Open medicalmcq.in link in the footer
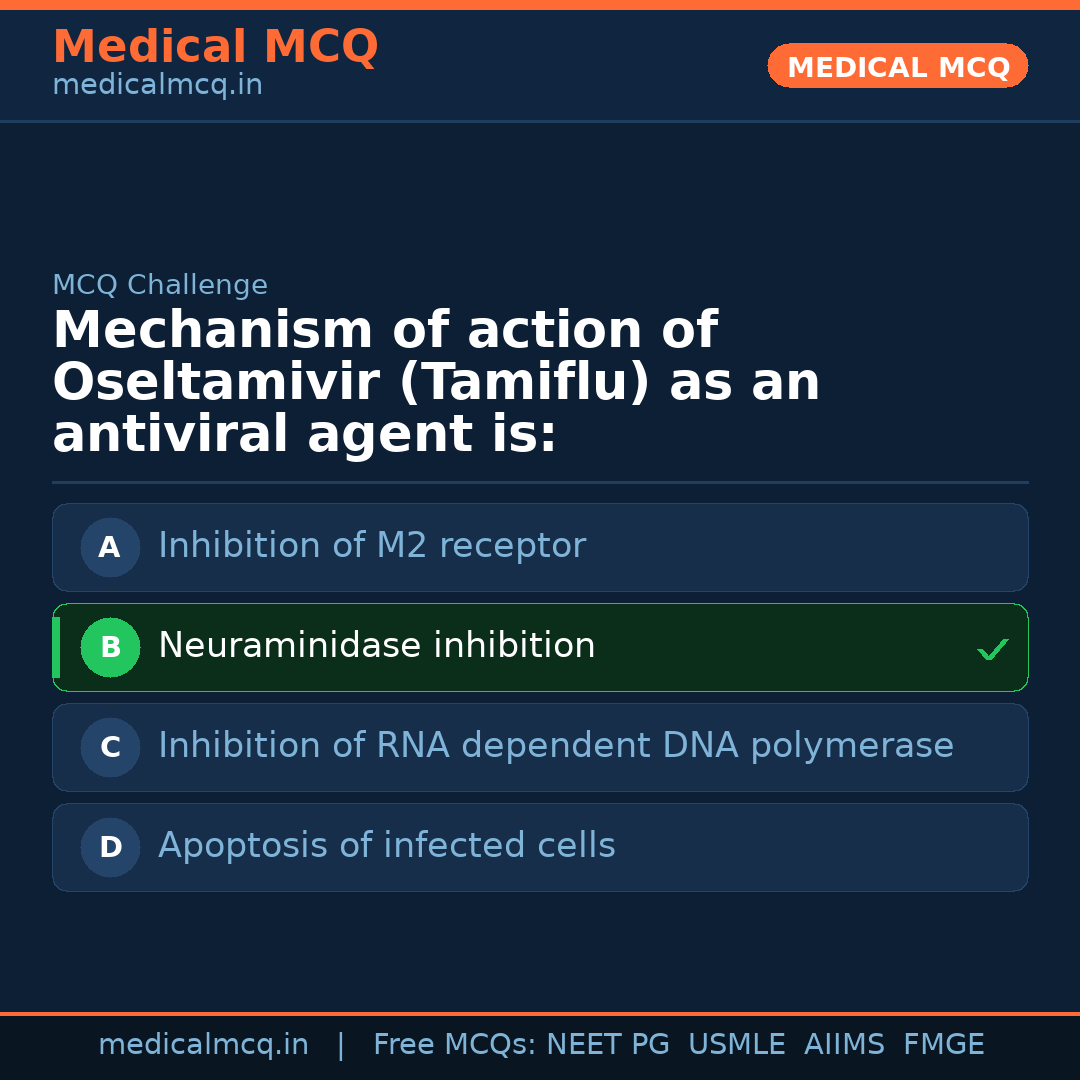Viewport: 1080px width, 1080px height. click(x=204, y=1045)
